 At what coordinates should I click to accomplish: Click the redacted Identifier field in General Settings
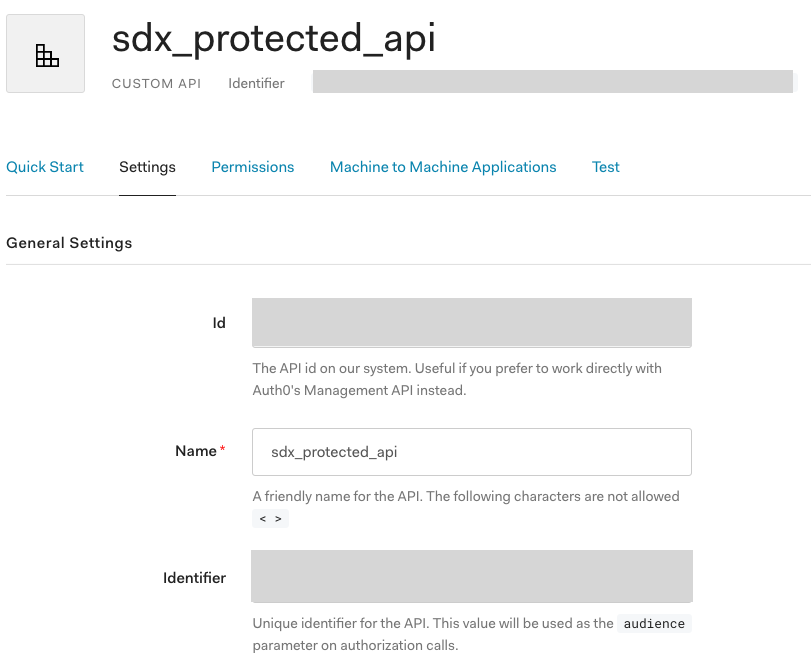click(472, 576)
